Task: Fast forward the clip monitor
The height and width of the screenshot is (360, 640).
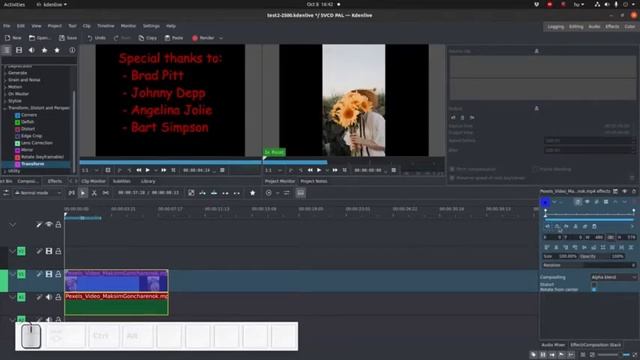Action: (164, 170)
